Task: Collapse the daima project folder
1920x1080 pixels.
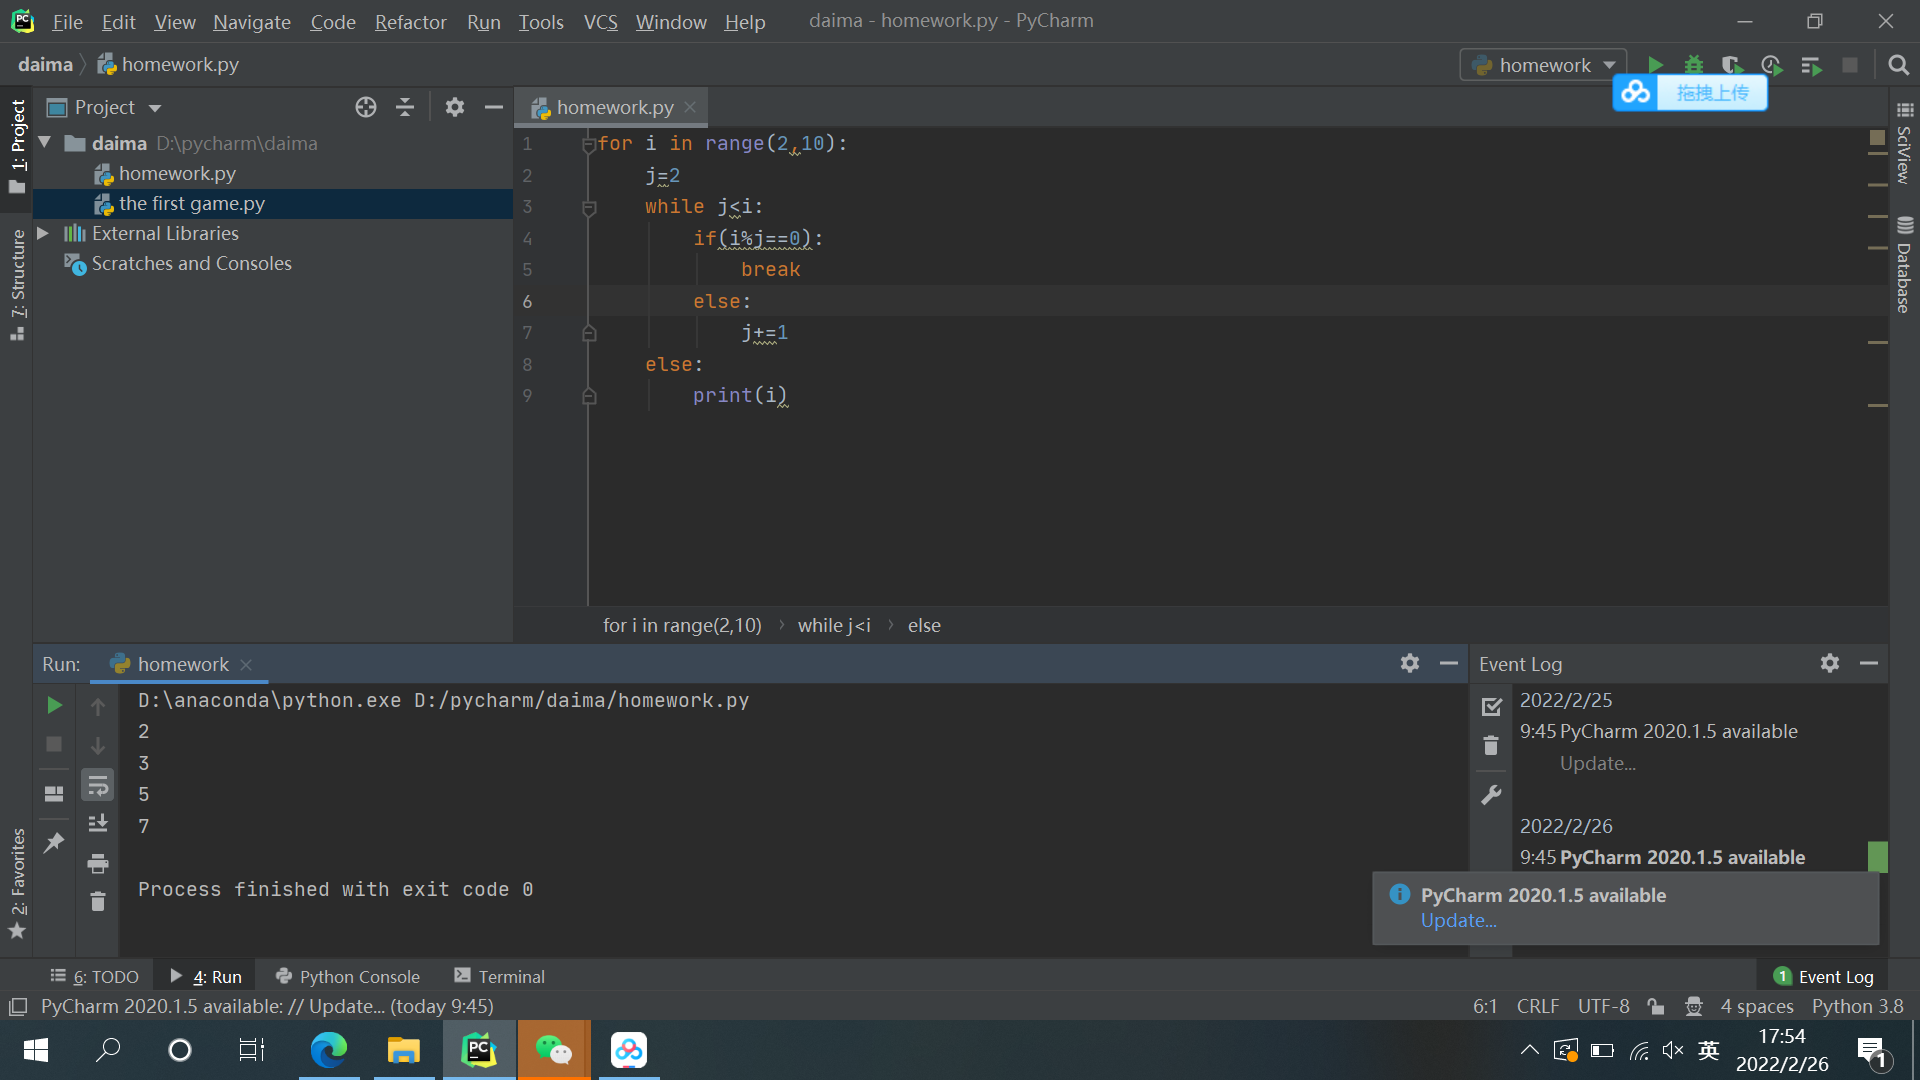Action: tap(45, 143)
